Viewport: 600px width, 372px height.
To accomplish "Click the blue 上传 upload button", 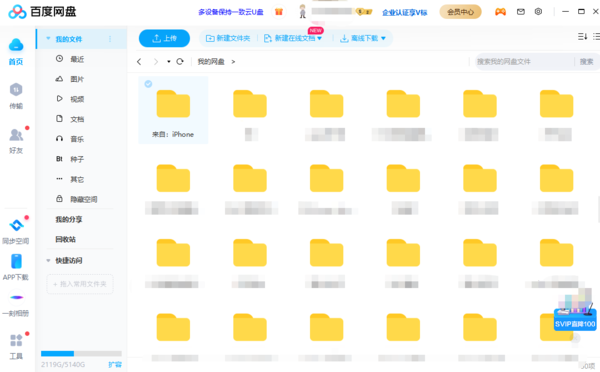I will [x=164, y=38].
